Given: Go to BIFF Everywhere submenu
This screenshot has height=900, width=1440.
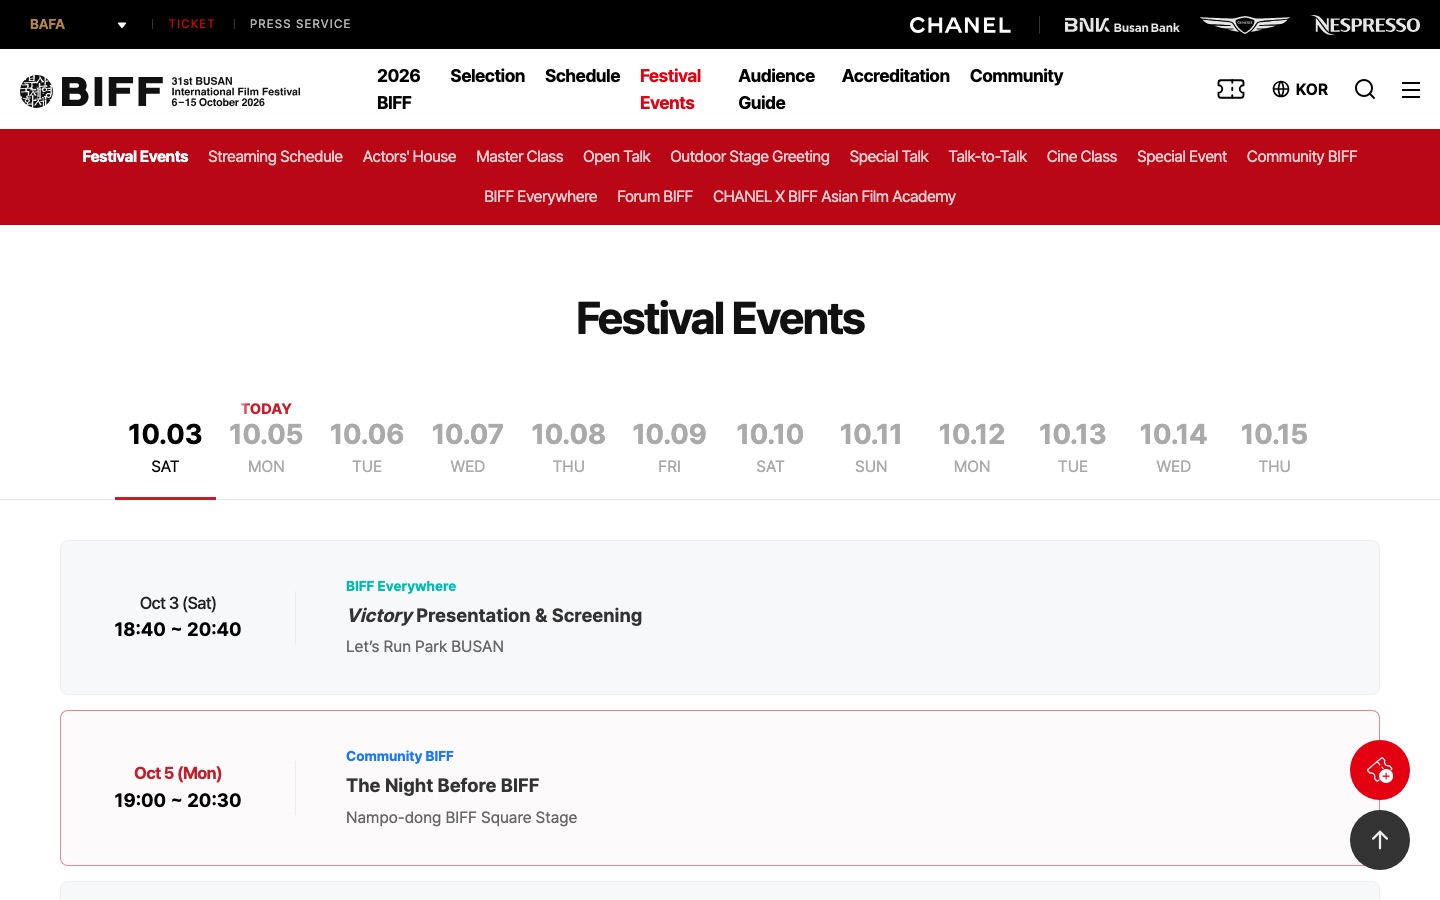Looking at the screenshot, I should click(540, 197).
